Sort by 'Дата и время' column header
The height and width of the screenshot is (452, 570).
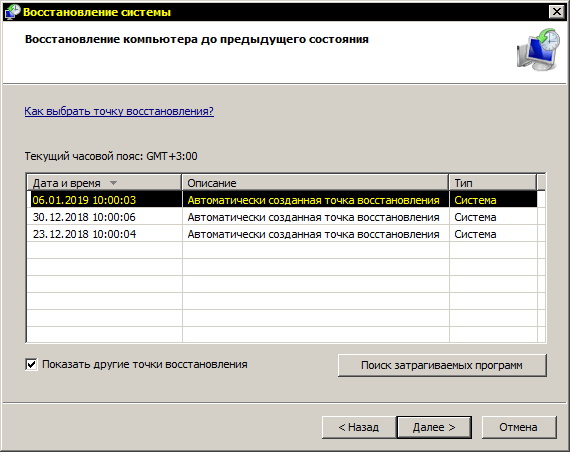(104, 183)
